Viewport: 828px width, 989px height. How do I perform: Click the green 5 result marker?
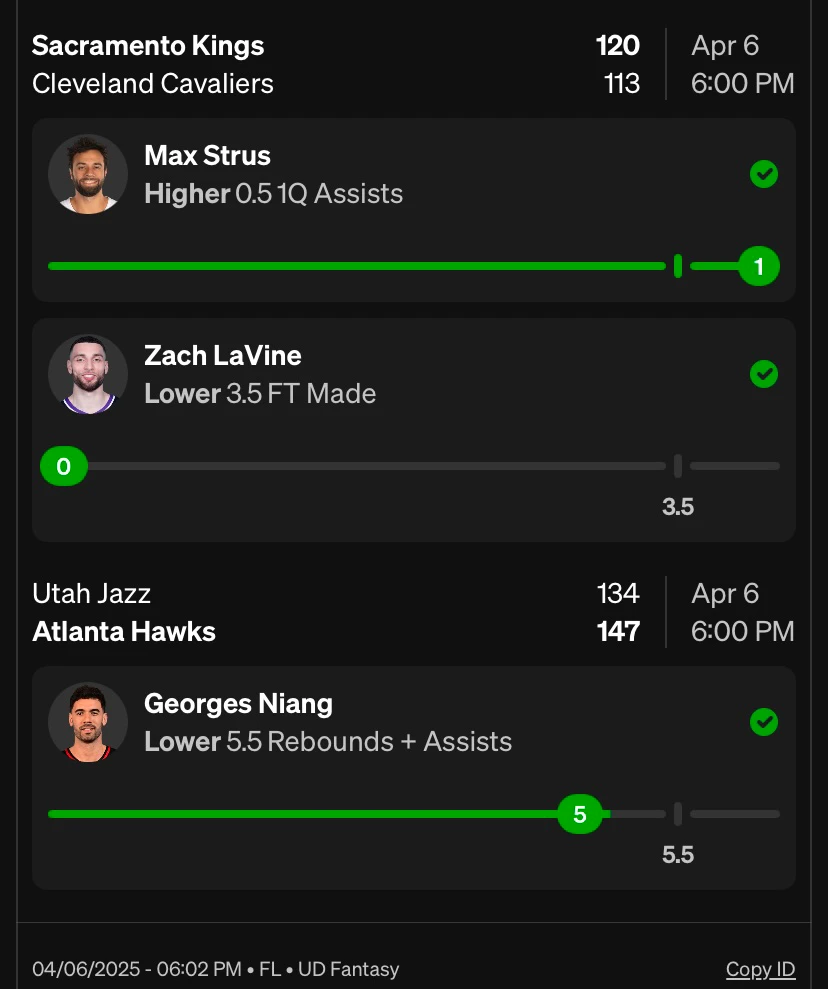[580, 814]
